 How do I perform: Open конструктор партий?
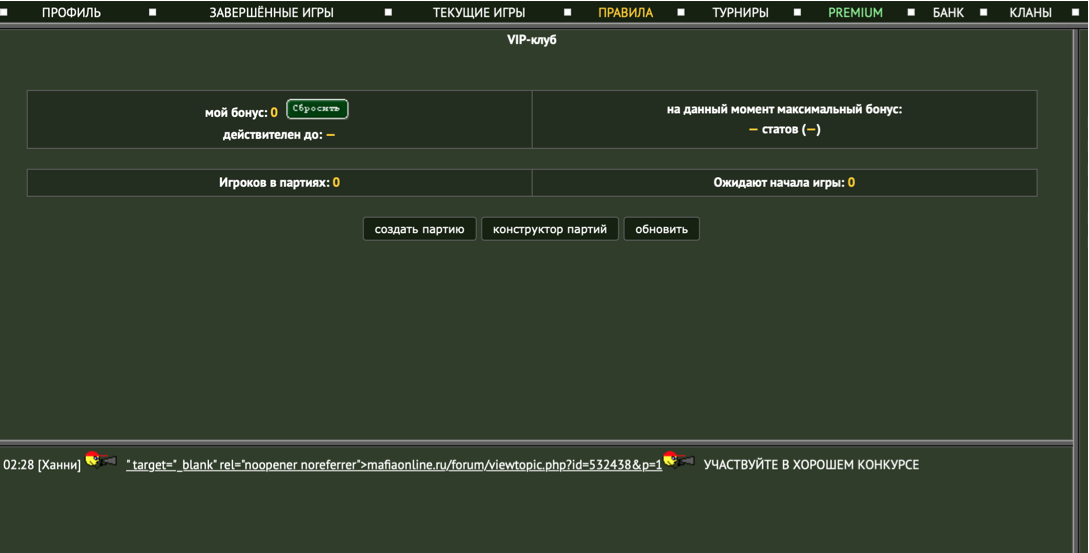coord(549,229)
